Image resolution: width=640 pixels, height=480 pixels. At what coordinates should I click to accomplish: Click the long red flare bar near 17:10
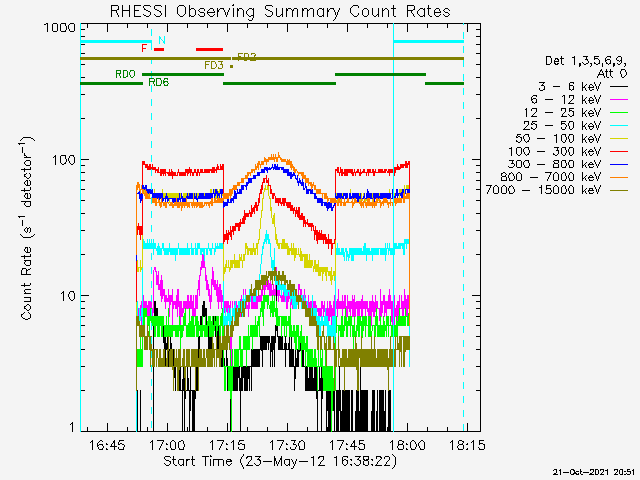coord(209,49)
